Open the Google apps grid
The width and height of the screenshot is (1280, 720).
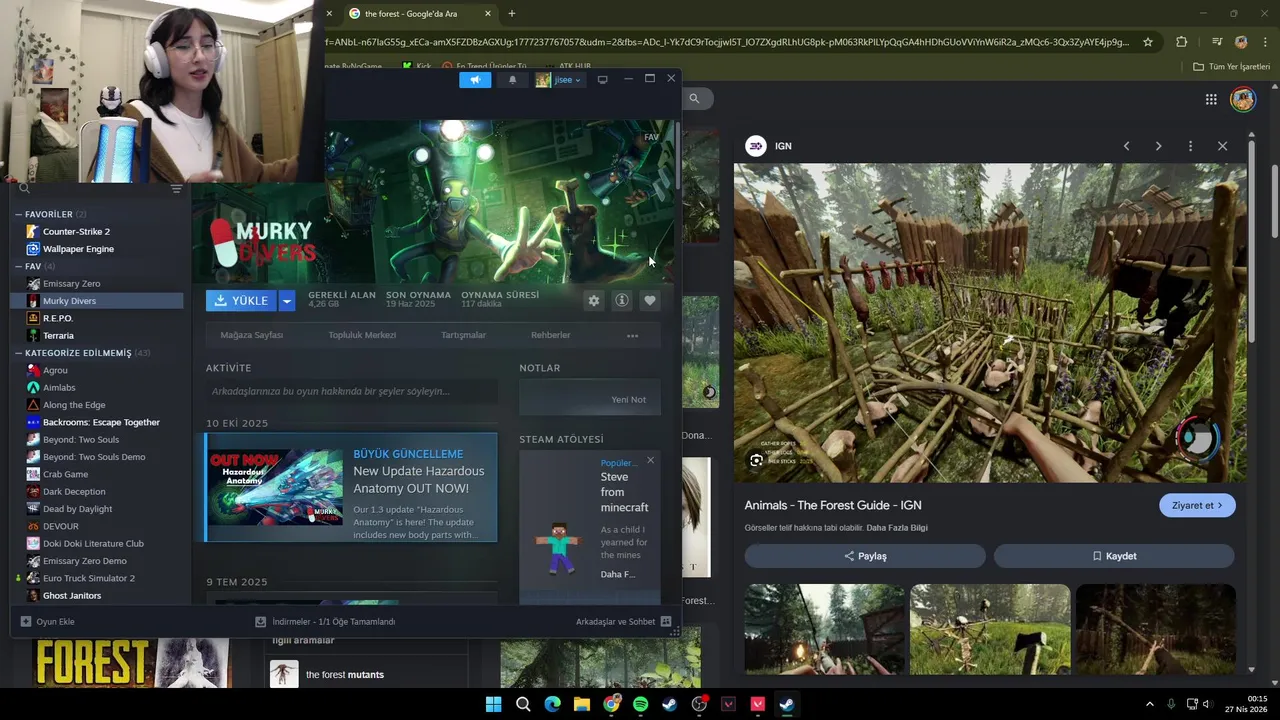click(x=1211, y=99)
